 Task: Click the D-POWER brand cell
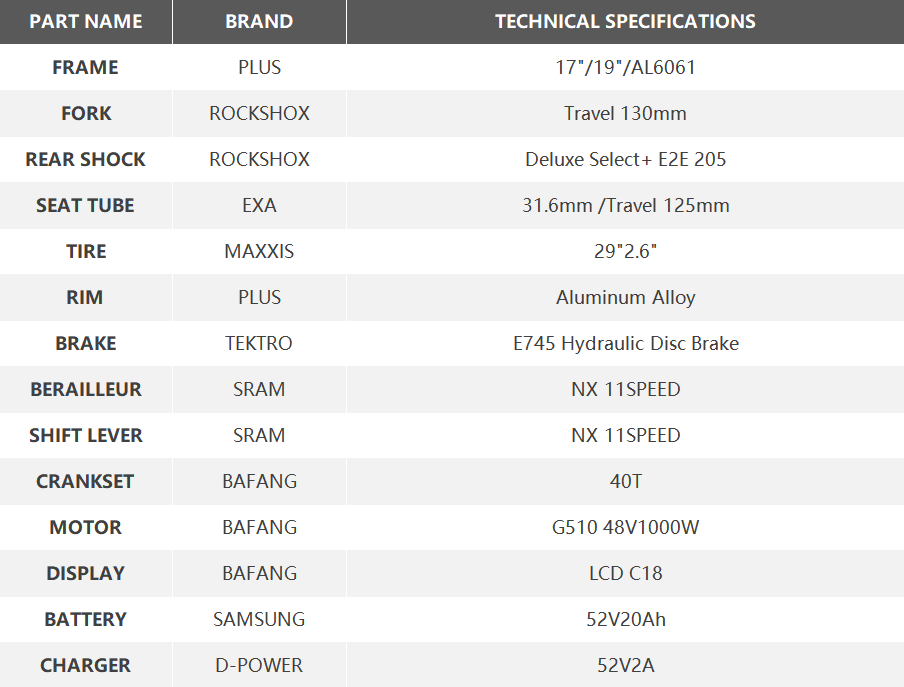[259, 665]
